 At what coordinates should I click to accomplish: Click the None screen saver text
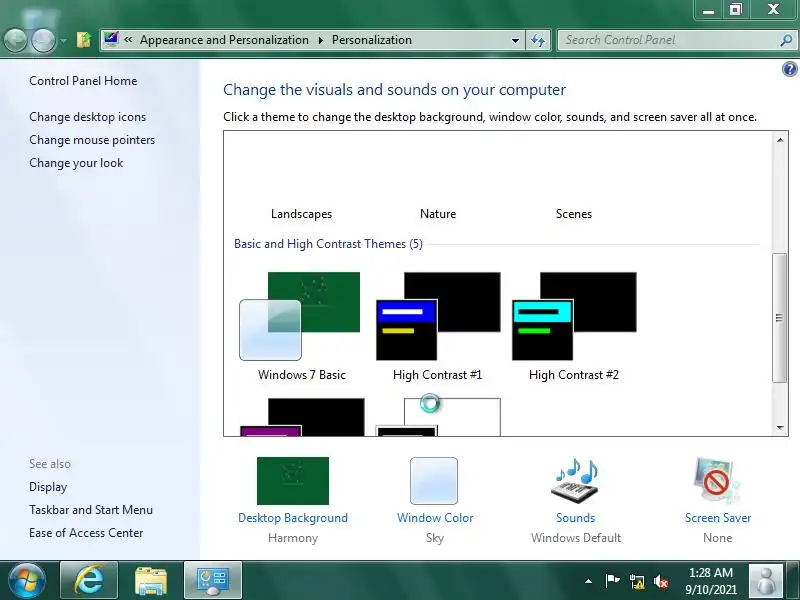717,538
